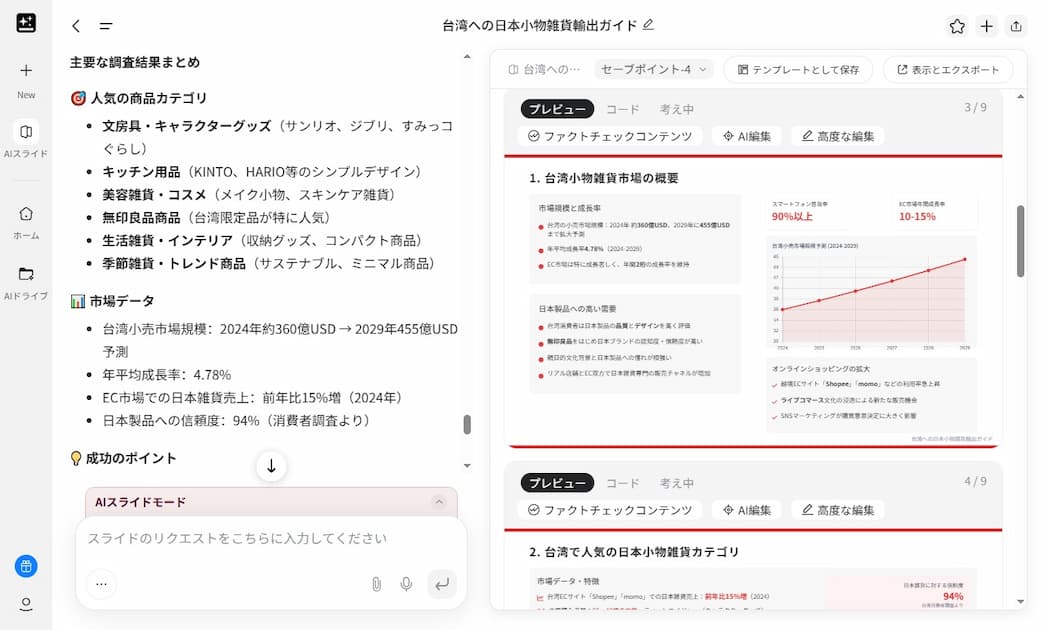Open AIドライブ from the left sidebar
This screenshot has height=630, width=1044.
[x=25, y=280]
